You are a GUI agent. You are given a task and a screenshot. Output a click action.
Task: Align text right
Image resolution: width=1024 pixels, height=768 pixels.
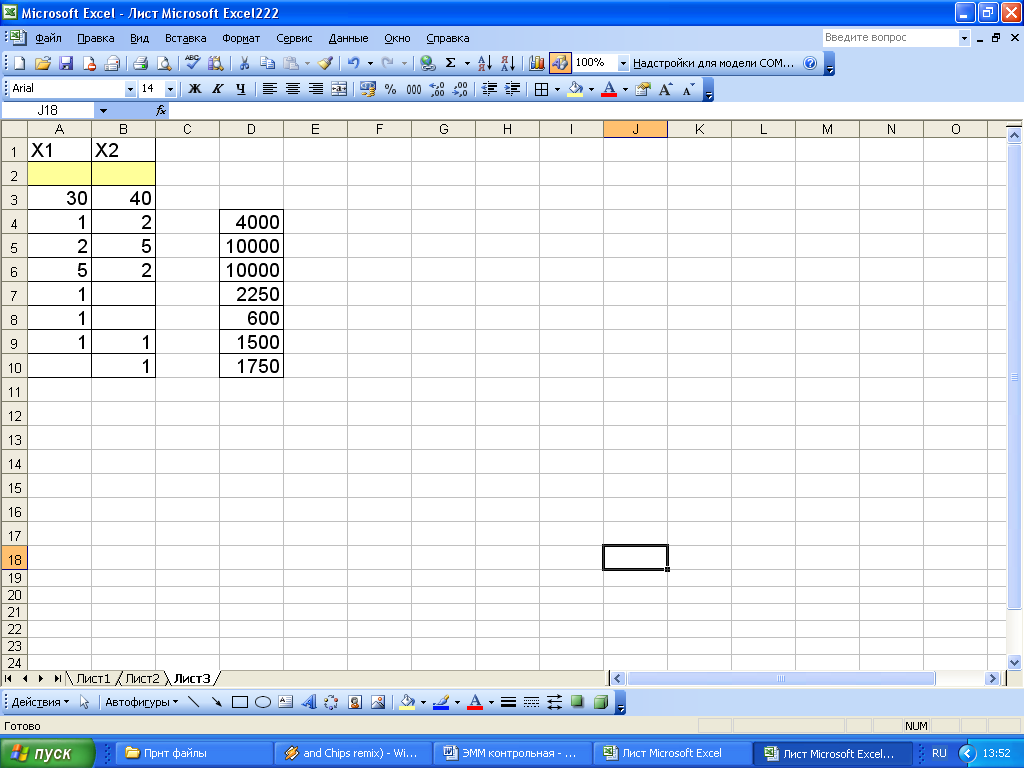316,89
